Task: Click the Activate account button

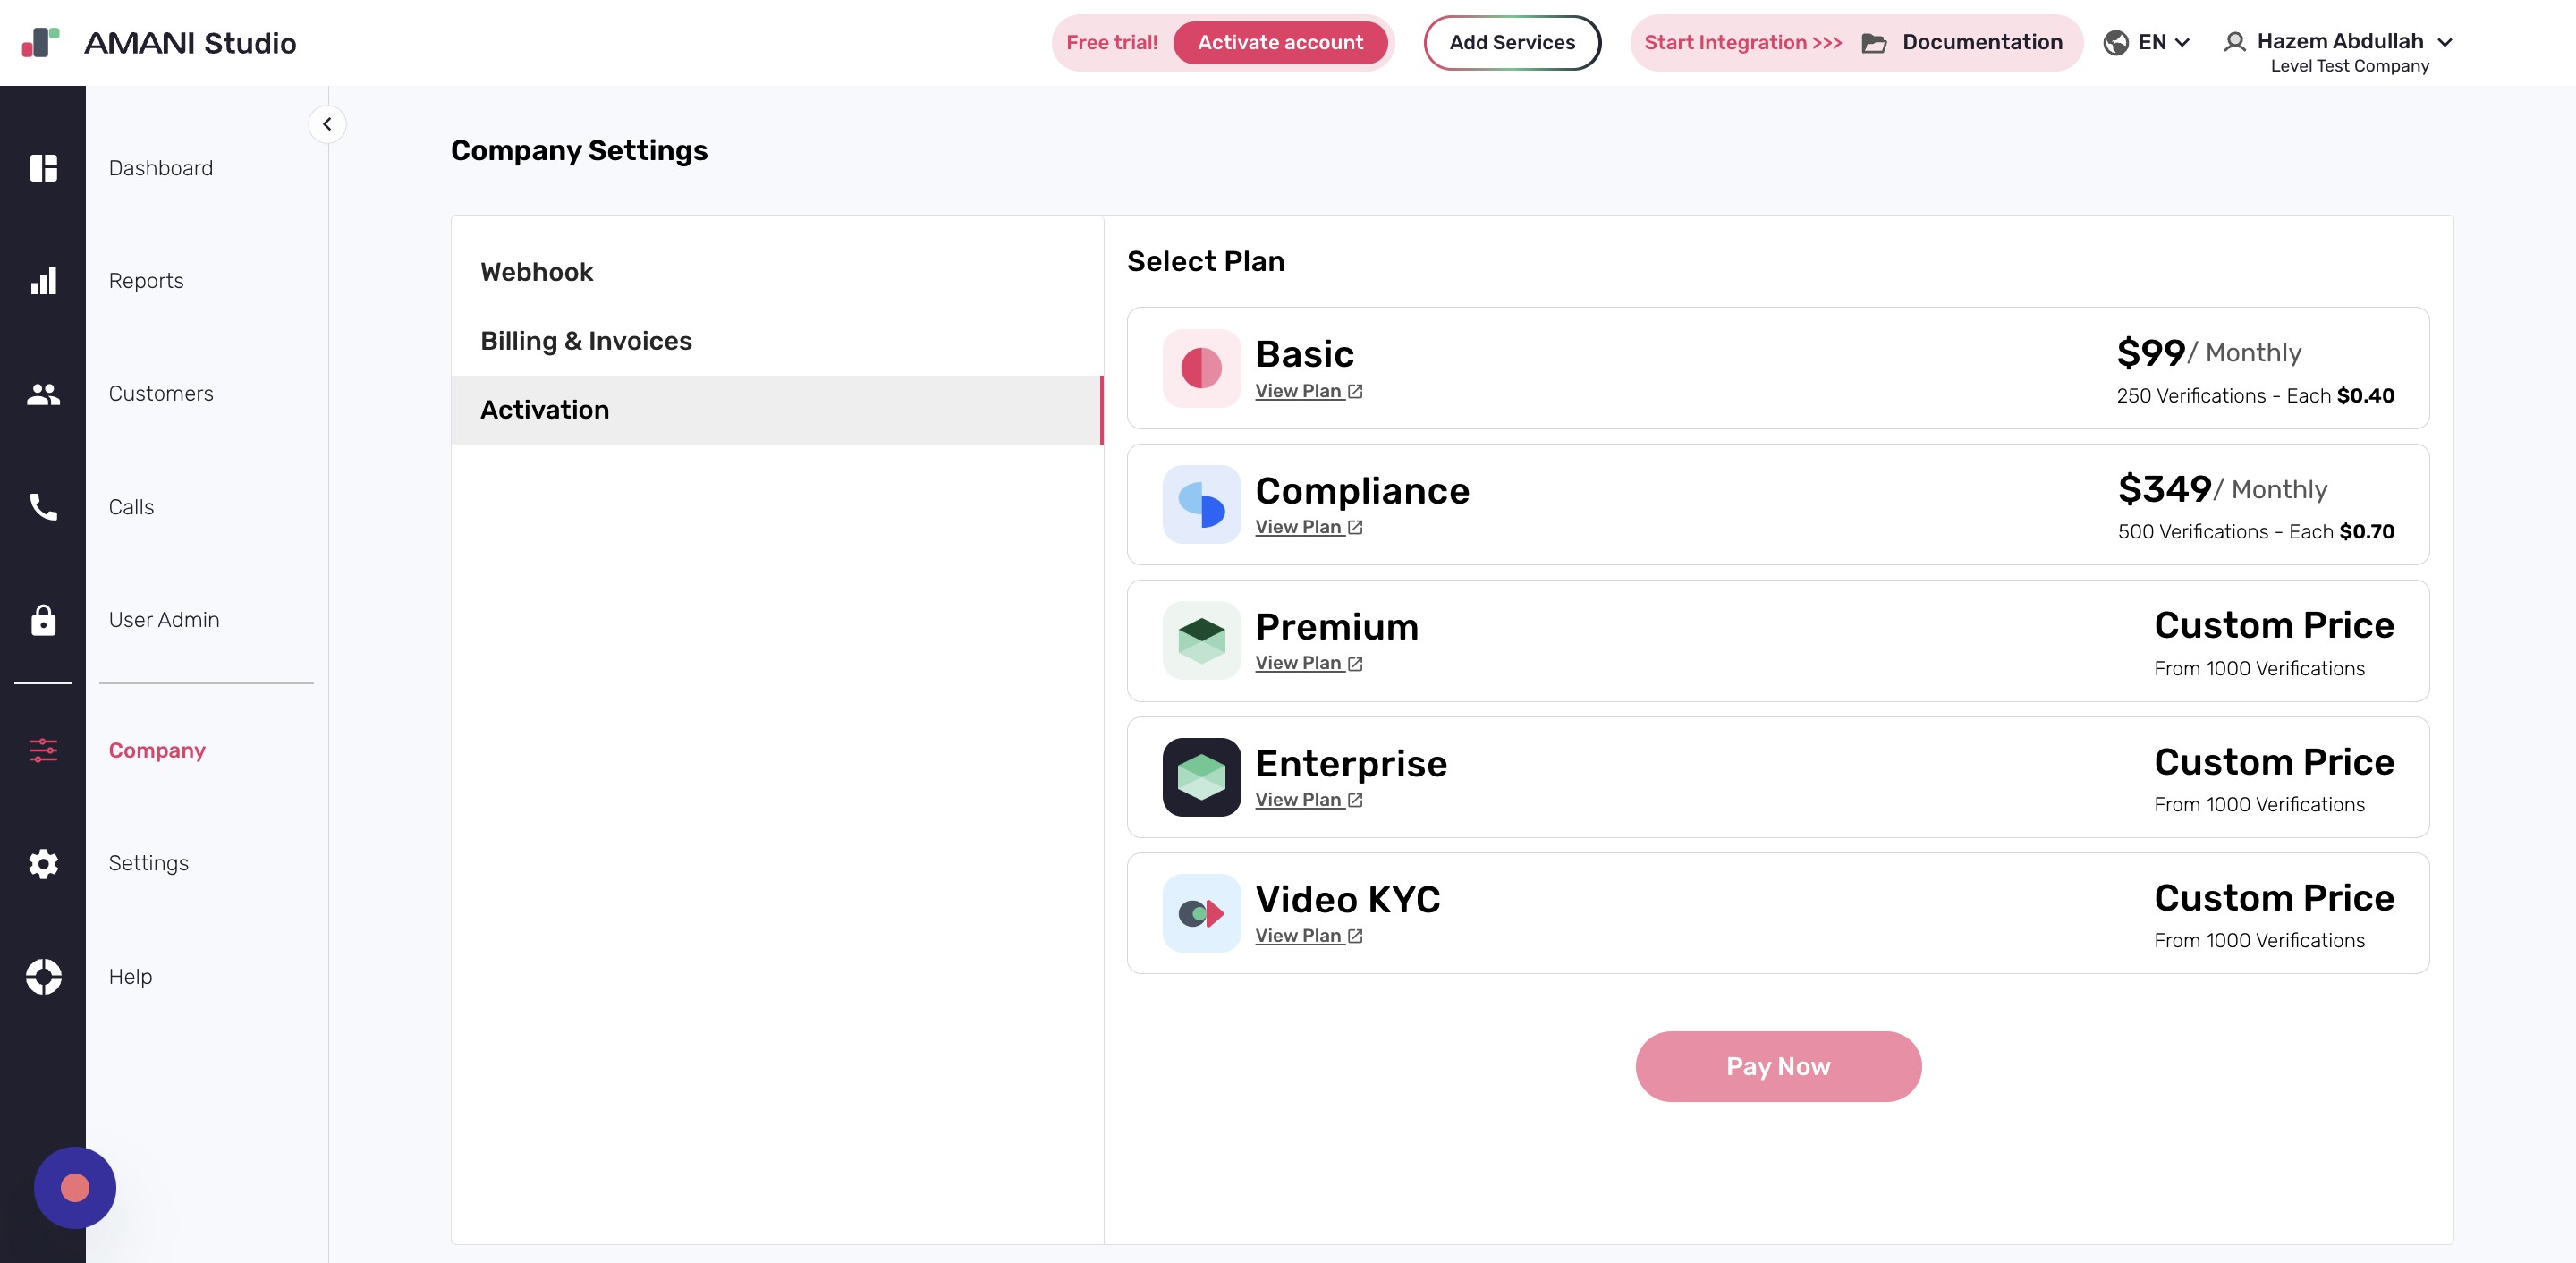Action: pos(1281,42)
